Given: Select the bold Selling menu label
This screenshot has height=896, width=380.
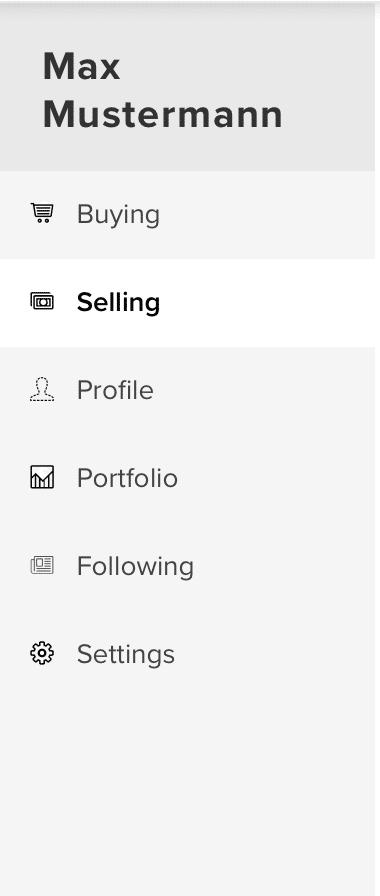Looking at the screenshot, I should [x=118, y=303].
